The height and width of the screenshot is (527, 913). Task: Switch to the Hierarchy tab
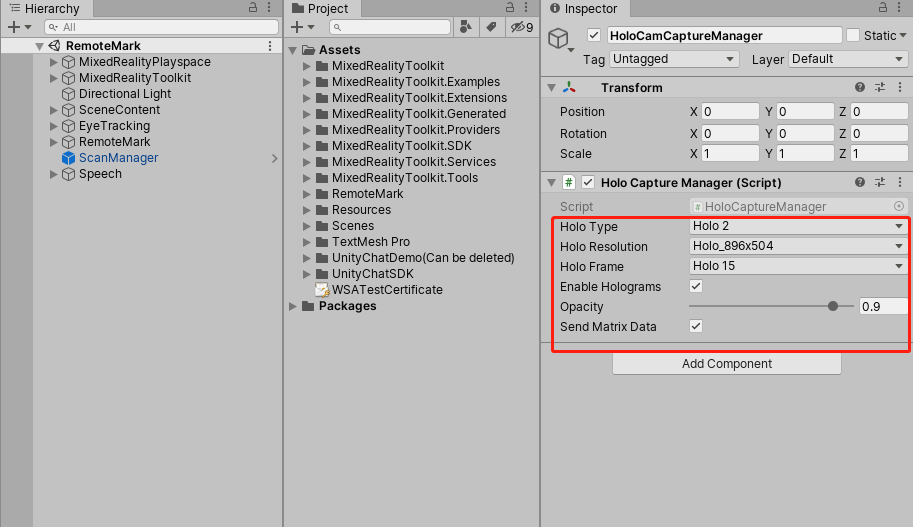click(45, 8)
